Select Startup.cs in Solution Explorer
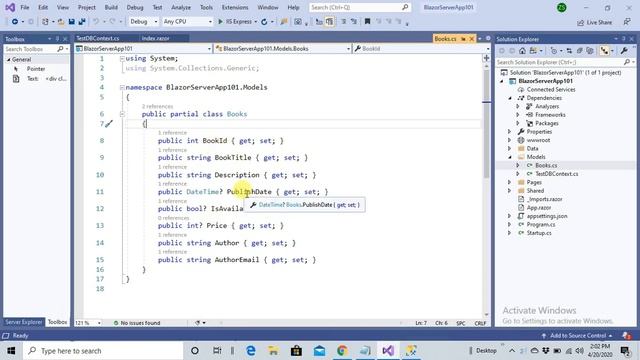This screenshot has width=640, height=360. (539, 233)
